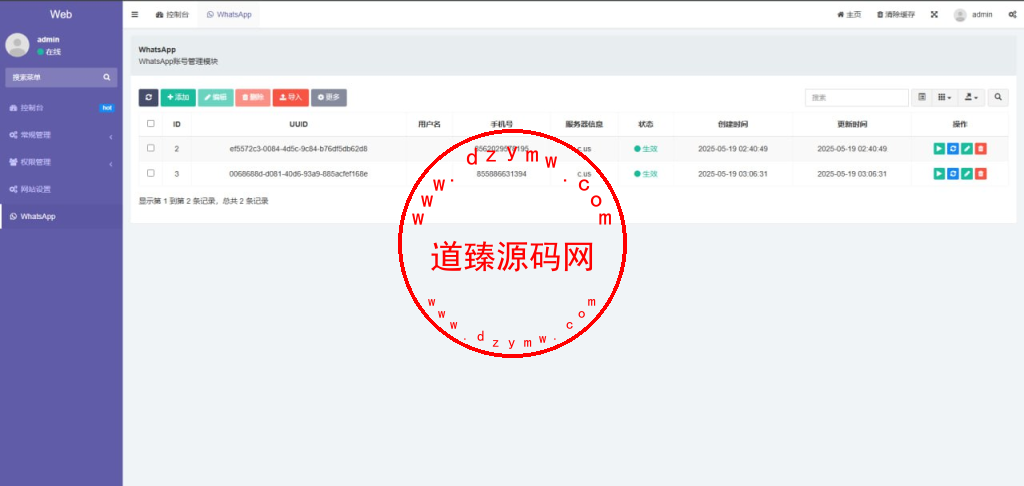Toggle the table card view icon
Viewport: 1024px width, 486px height.
coord(921,97)
